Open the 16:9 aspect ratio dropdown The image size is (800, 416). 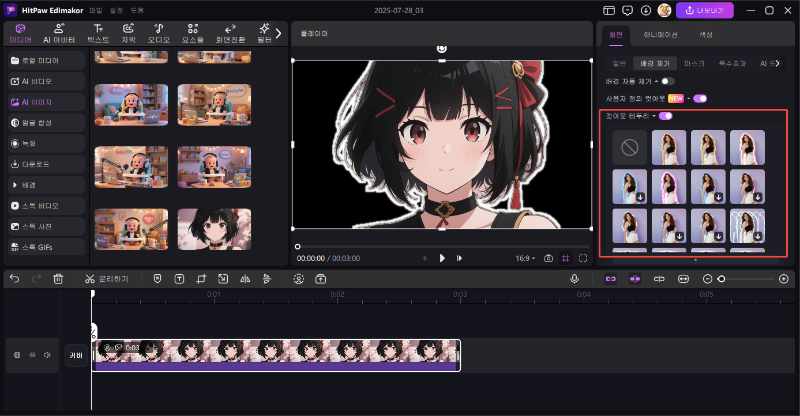pyautogui.click(x=524, y=259)
